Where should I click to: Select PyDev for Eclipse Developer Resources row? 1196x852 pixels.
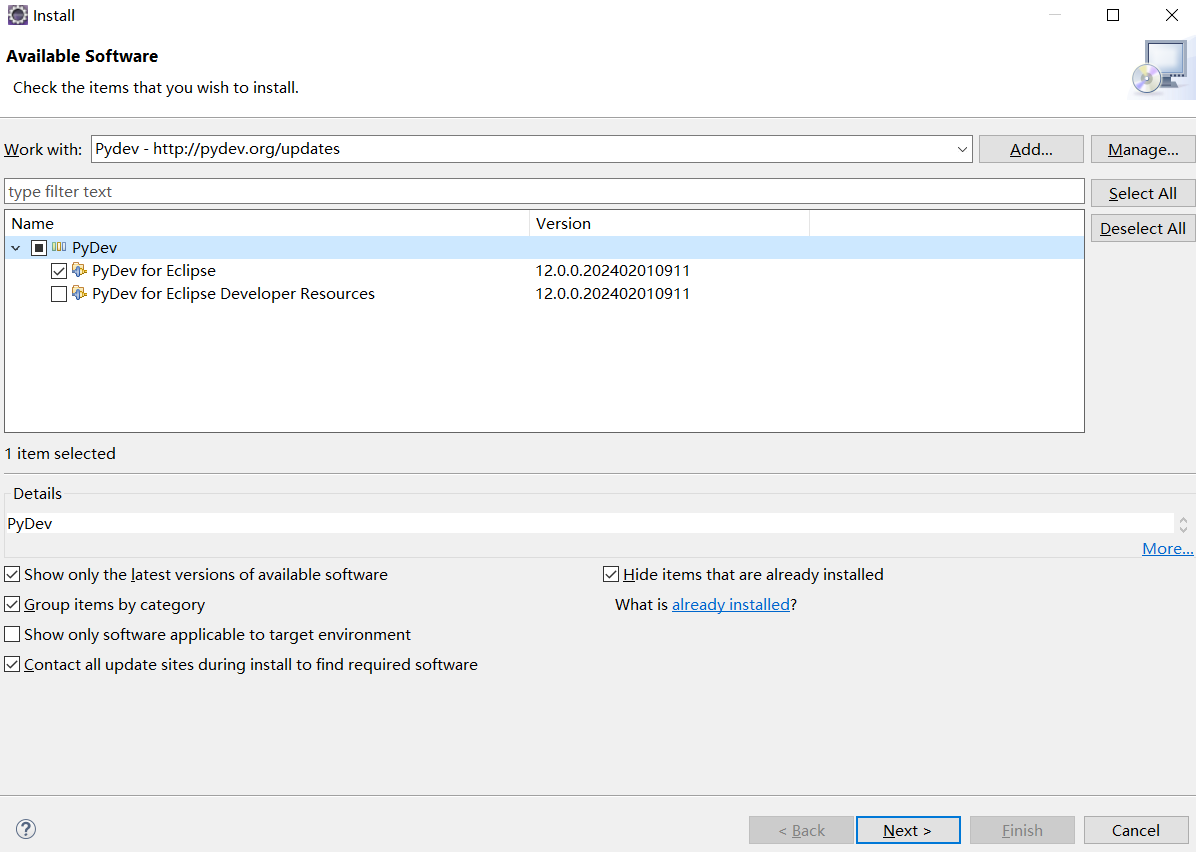coord(233,294)
